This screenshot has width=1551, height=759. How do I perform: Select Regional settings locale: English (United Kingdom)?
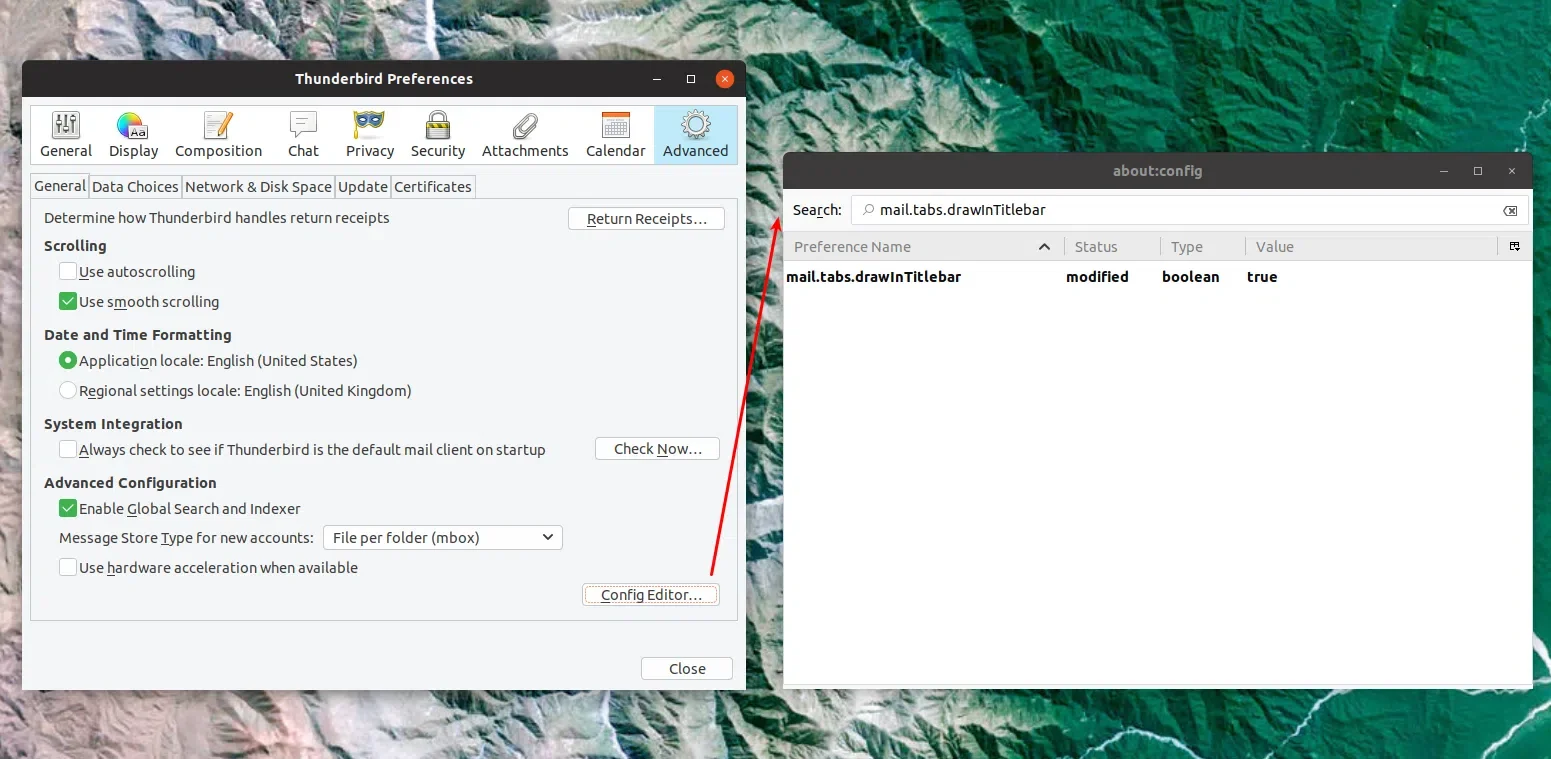[x=68, y=390]
